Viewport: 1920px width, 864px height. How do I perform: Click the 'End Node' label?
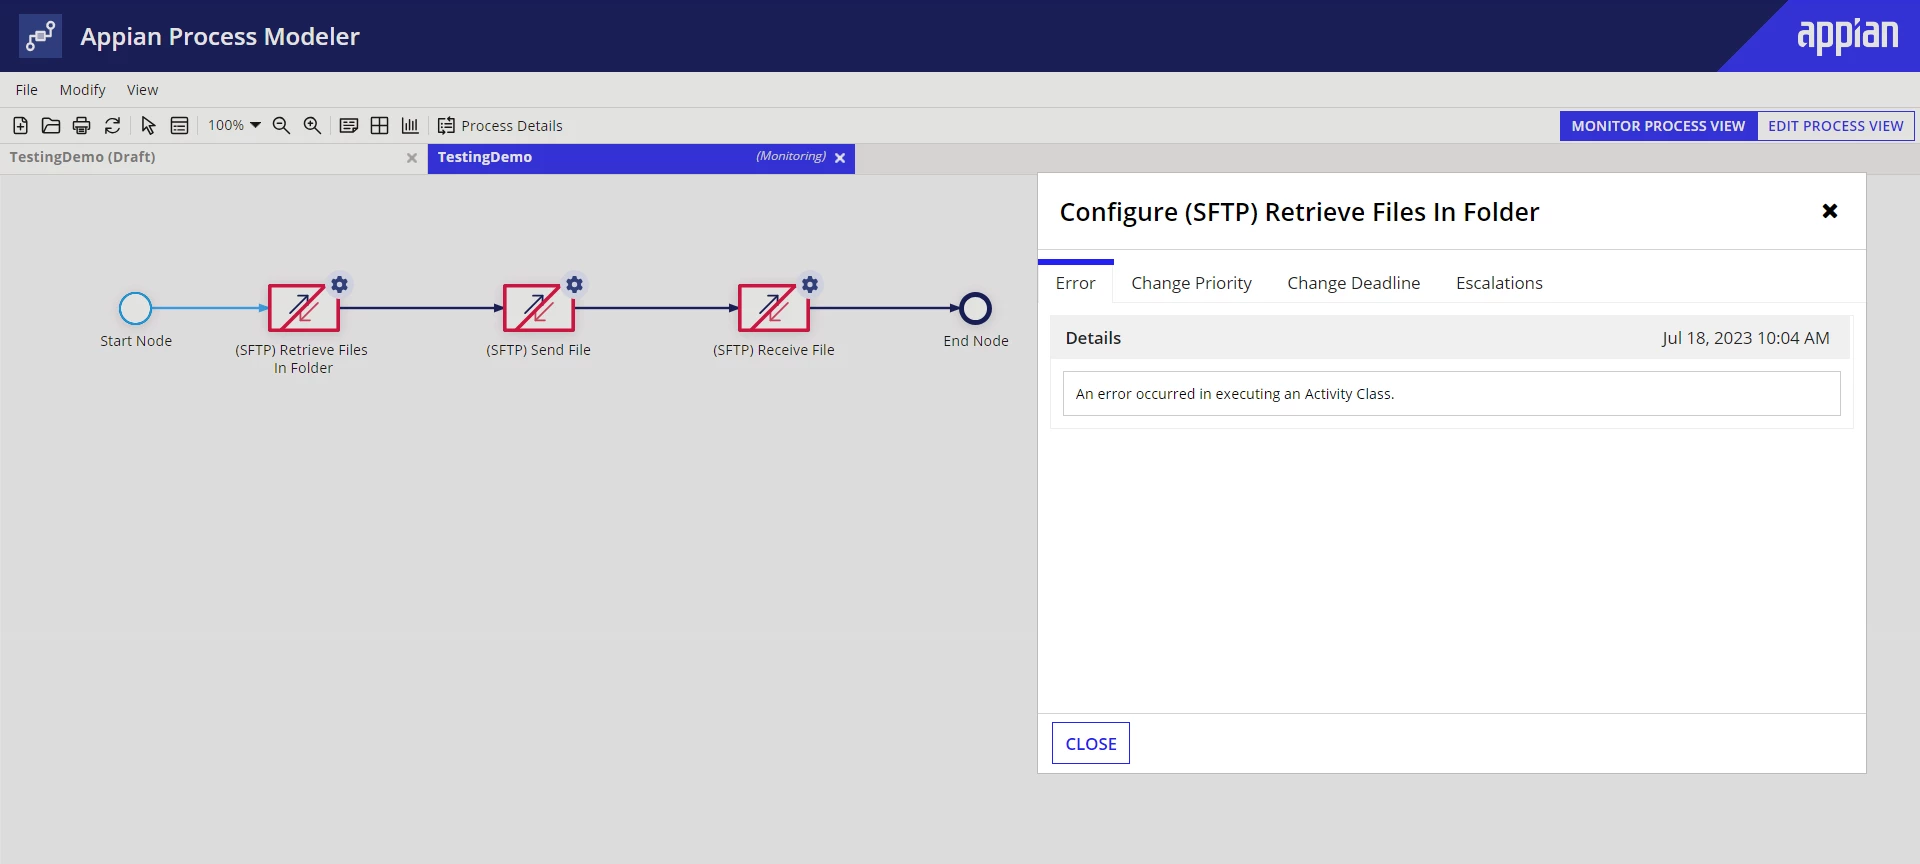coord(976,341)
